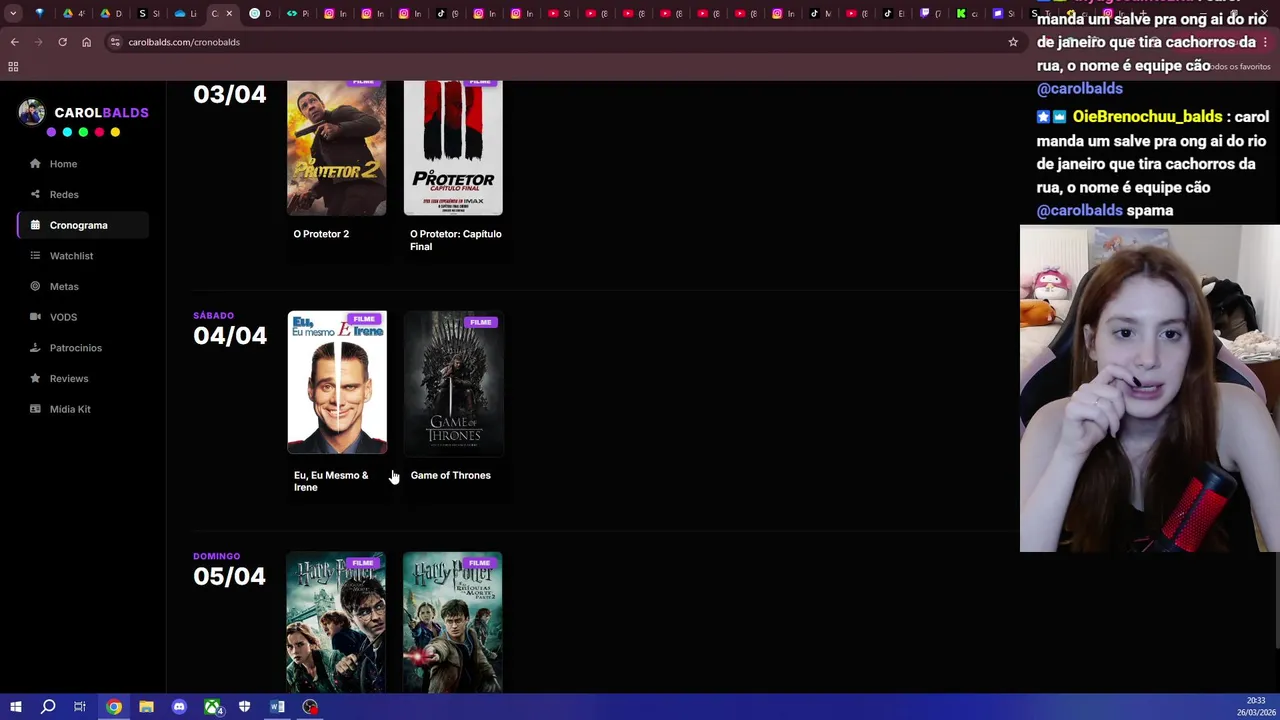Image resolution: width=1280 pixels, height=720 pixels.
Task: View site information icon in address bar
Action: pyautogui.click(x=115, y=42)
